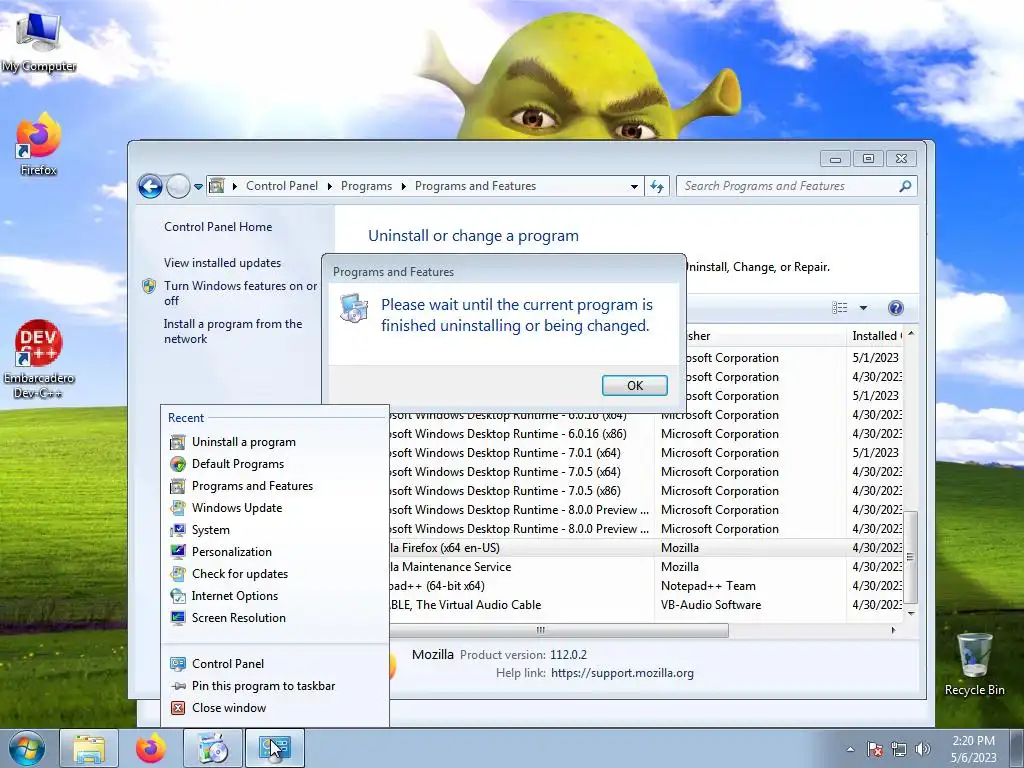Show hidden system tray icons
Screen dimensions: 1024x768
tap(850, 749)
